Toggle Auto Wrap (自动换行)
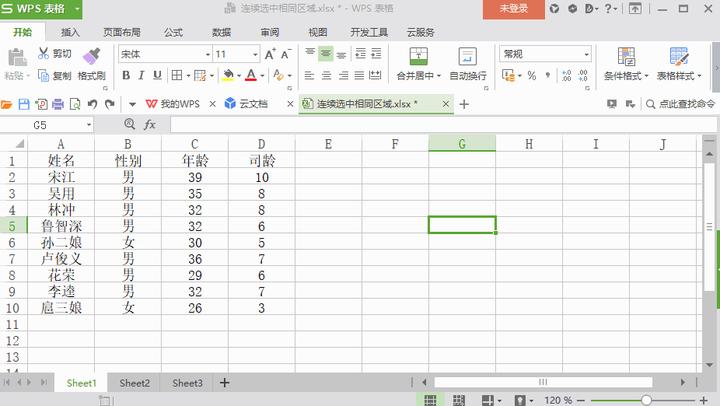Image resolution: width=720 pixels, height=406 pixels. click(467, 64)
